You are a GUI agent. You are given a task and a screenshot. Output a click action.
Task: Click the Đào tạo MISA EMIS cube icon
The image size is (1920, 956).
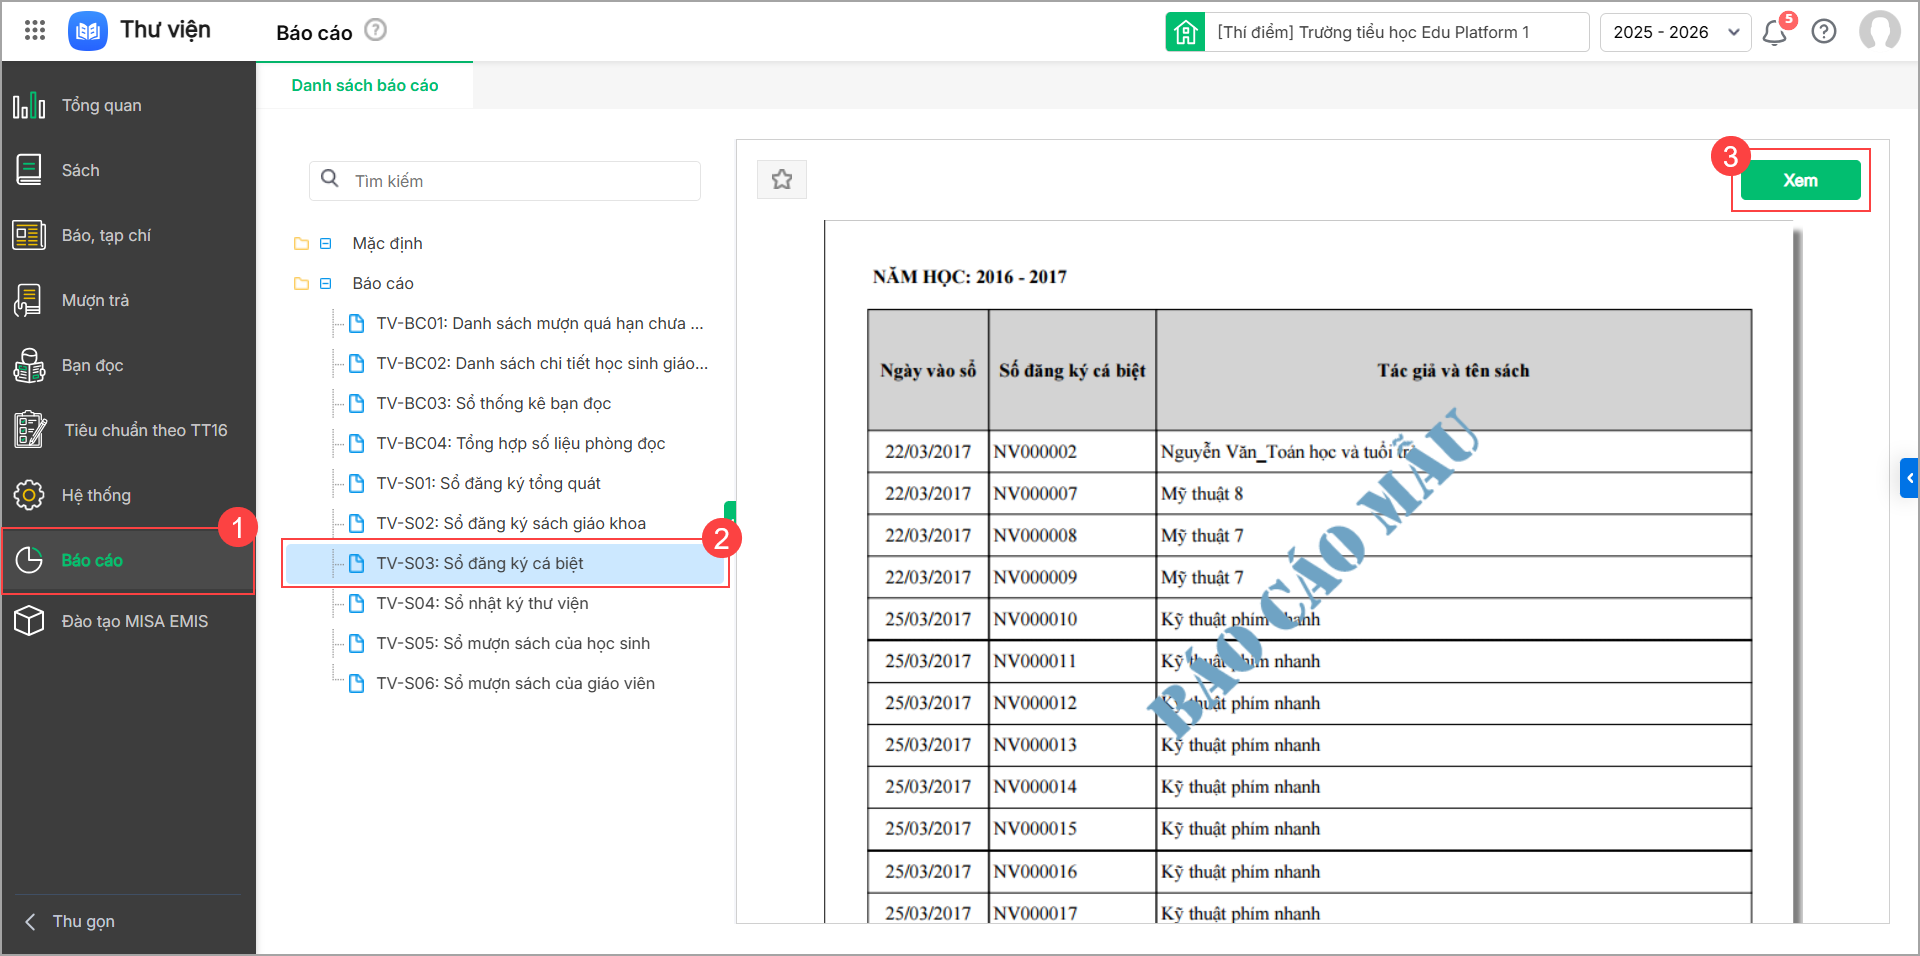tap(29, 621)
